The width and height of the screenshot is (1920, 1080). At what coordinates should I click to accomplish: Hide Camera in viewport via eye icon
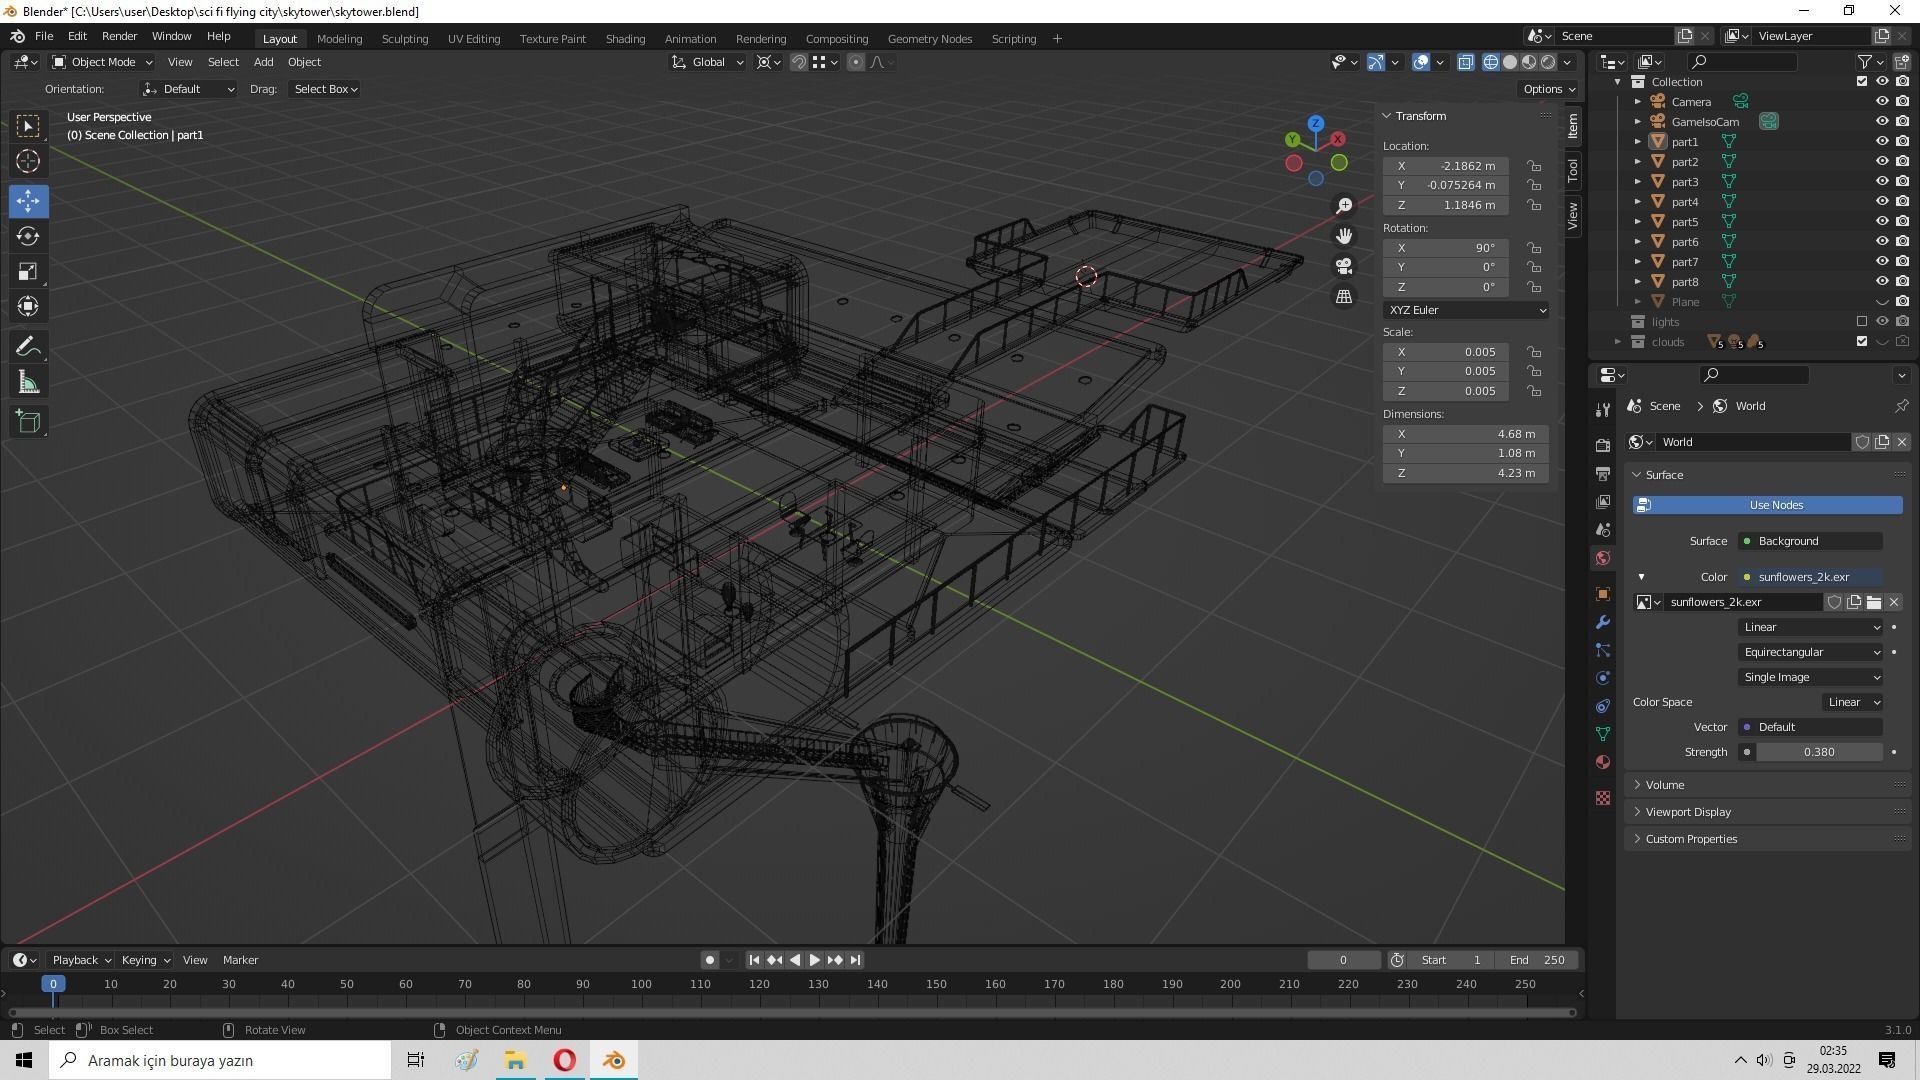[1881, 102]
